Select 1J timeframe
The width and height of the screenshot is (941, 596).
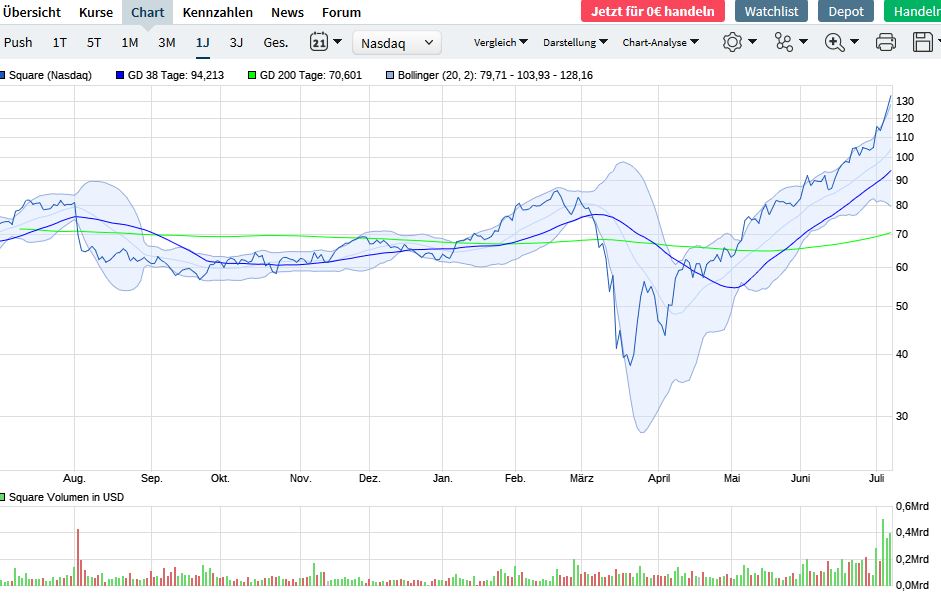203,43
